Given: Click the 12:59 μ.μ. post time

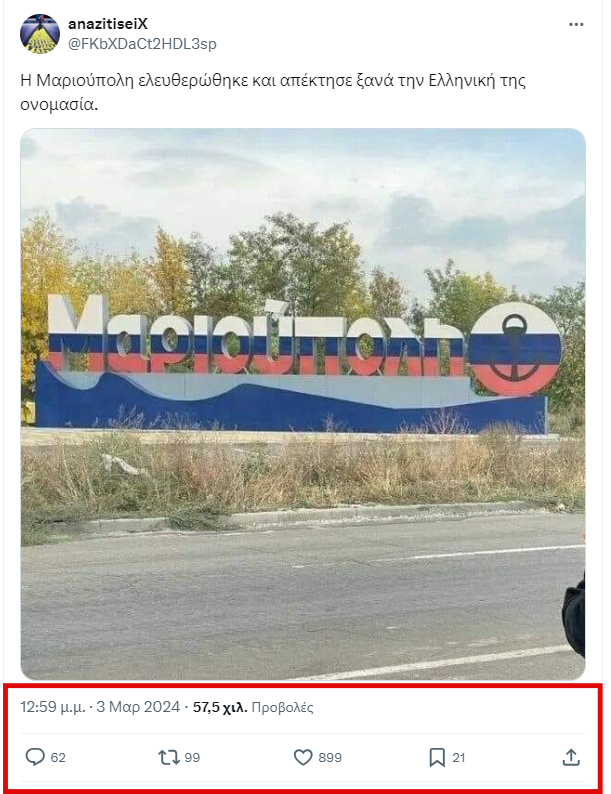Looking at the screenshot, I should pyautogui.click(x=53, y=707).
